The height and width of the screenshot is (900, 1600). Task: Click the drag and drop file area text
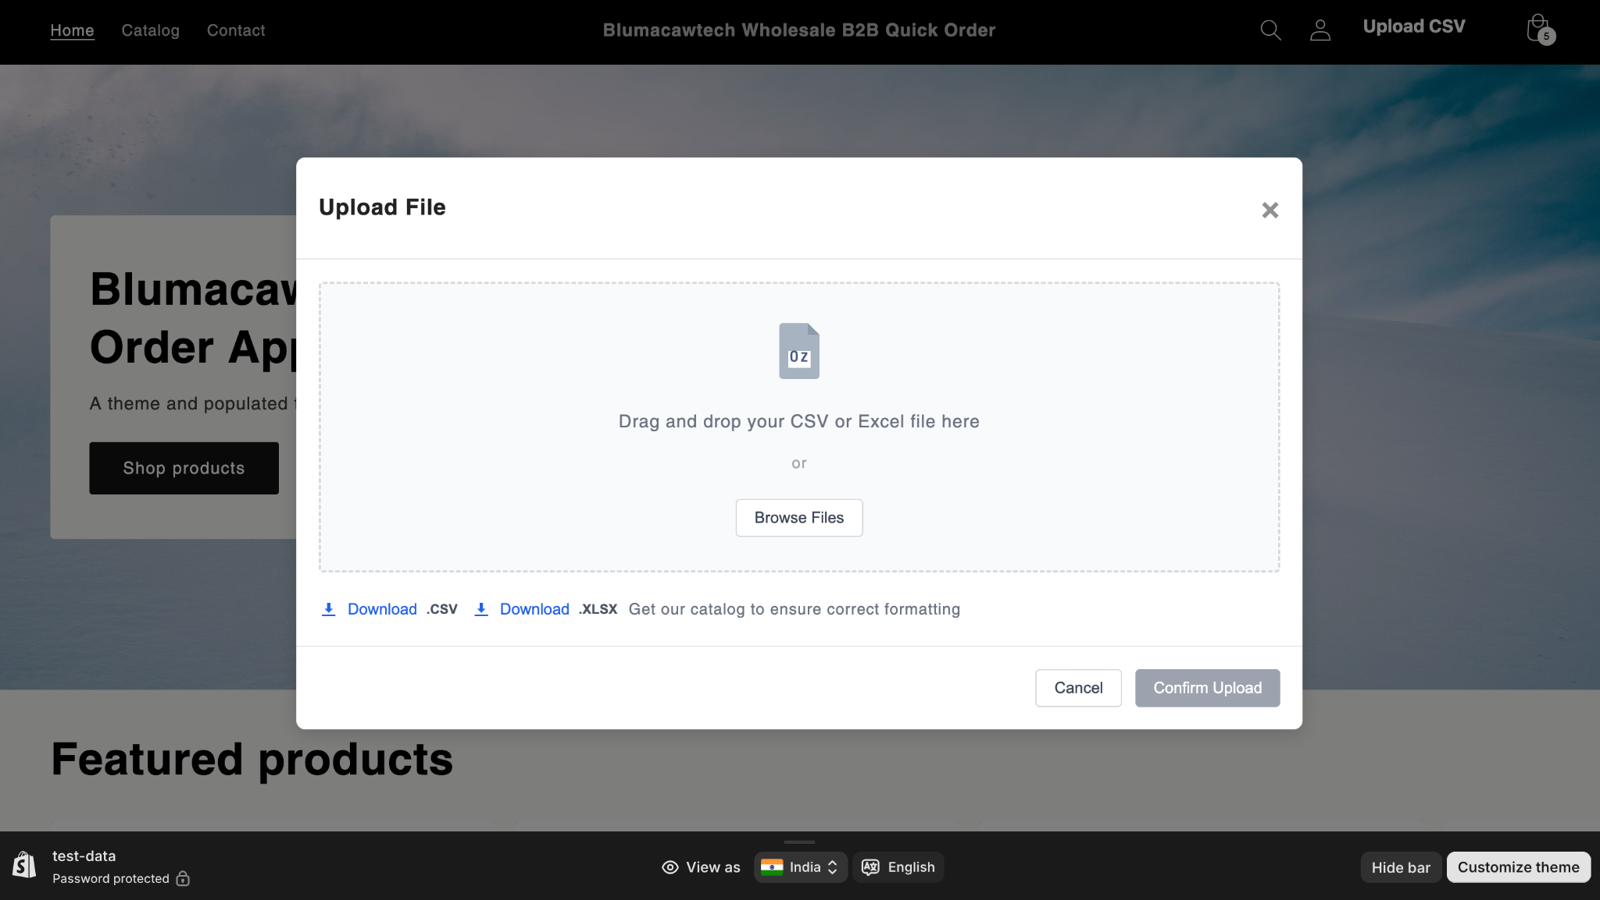(x=799, y=422)
